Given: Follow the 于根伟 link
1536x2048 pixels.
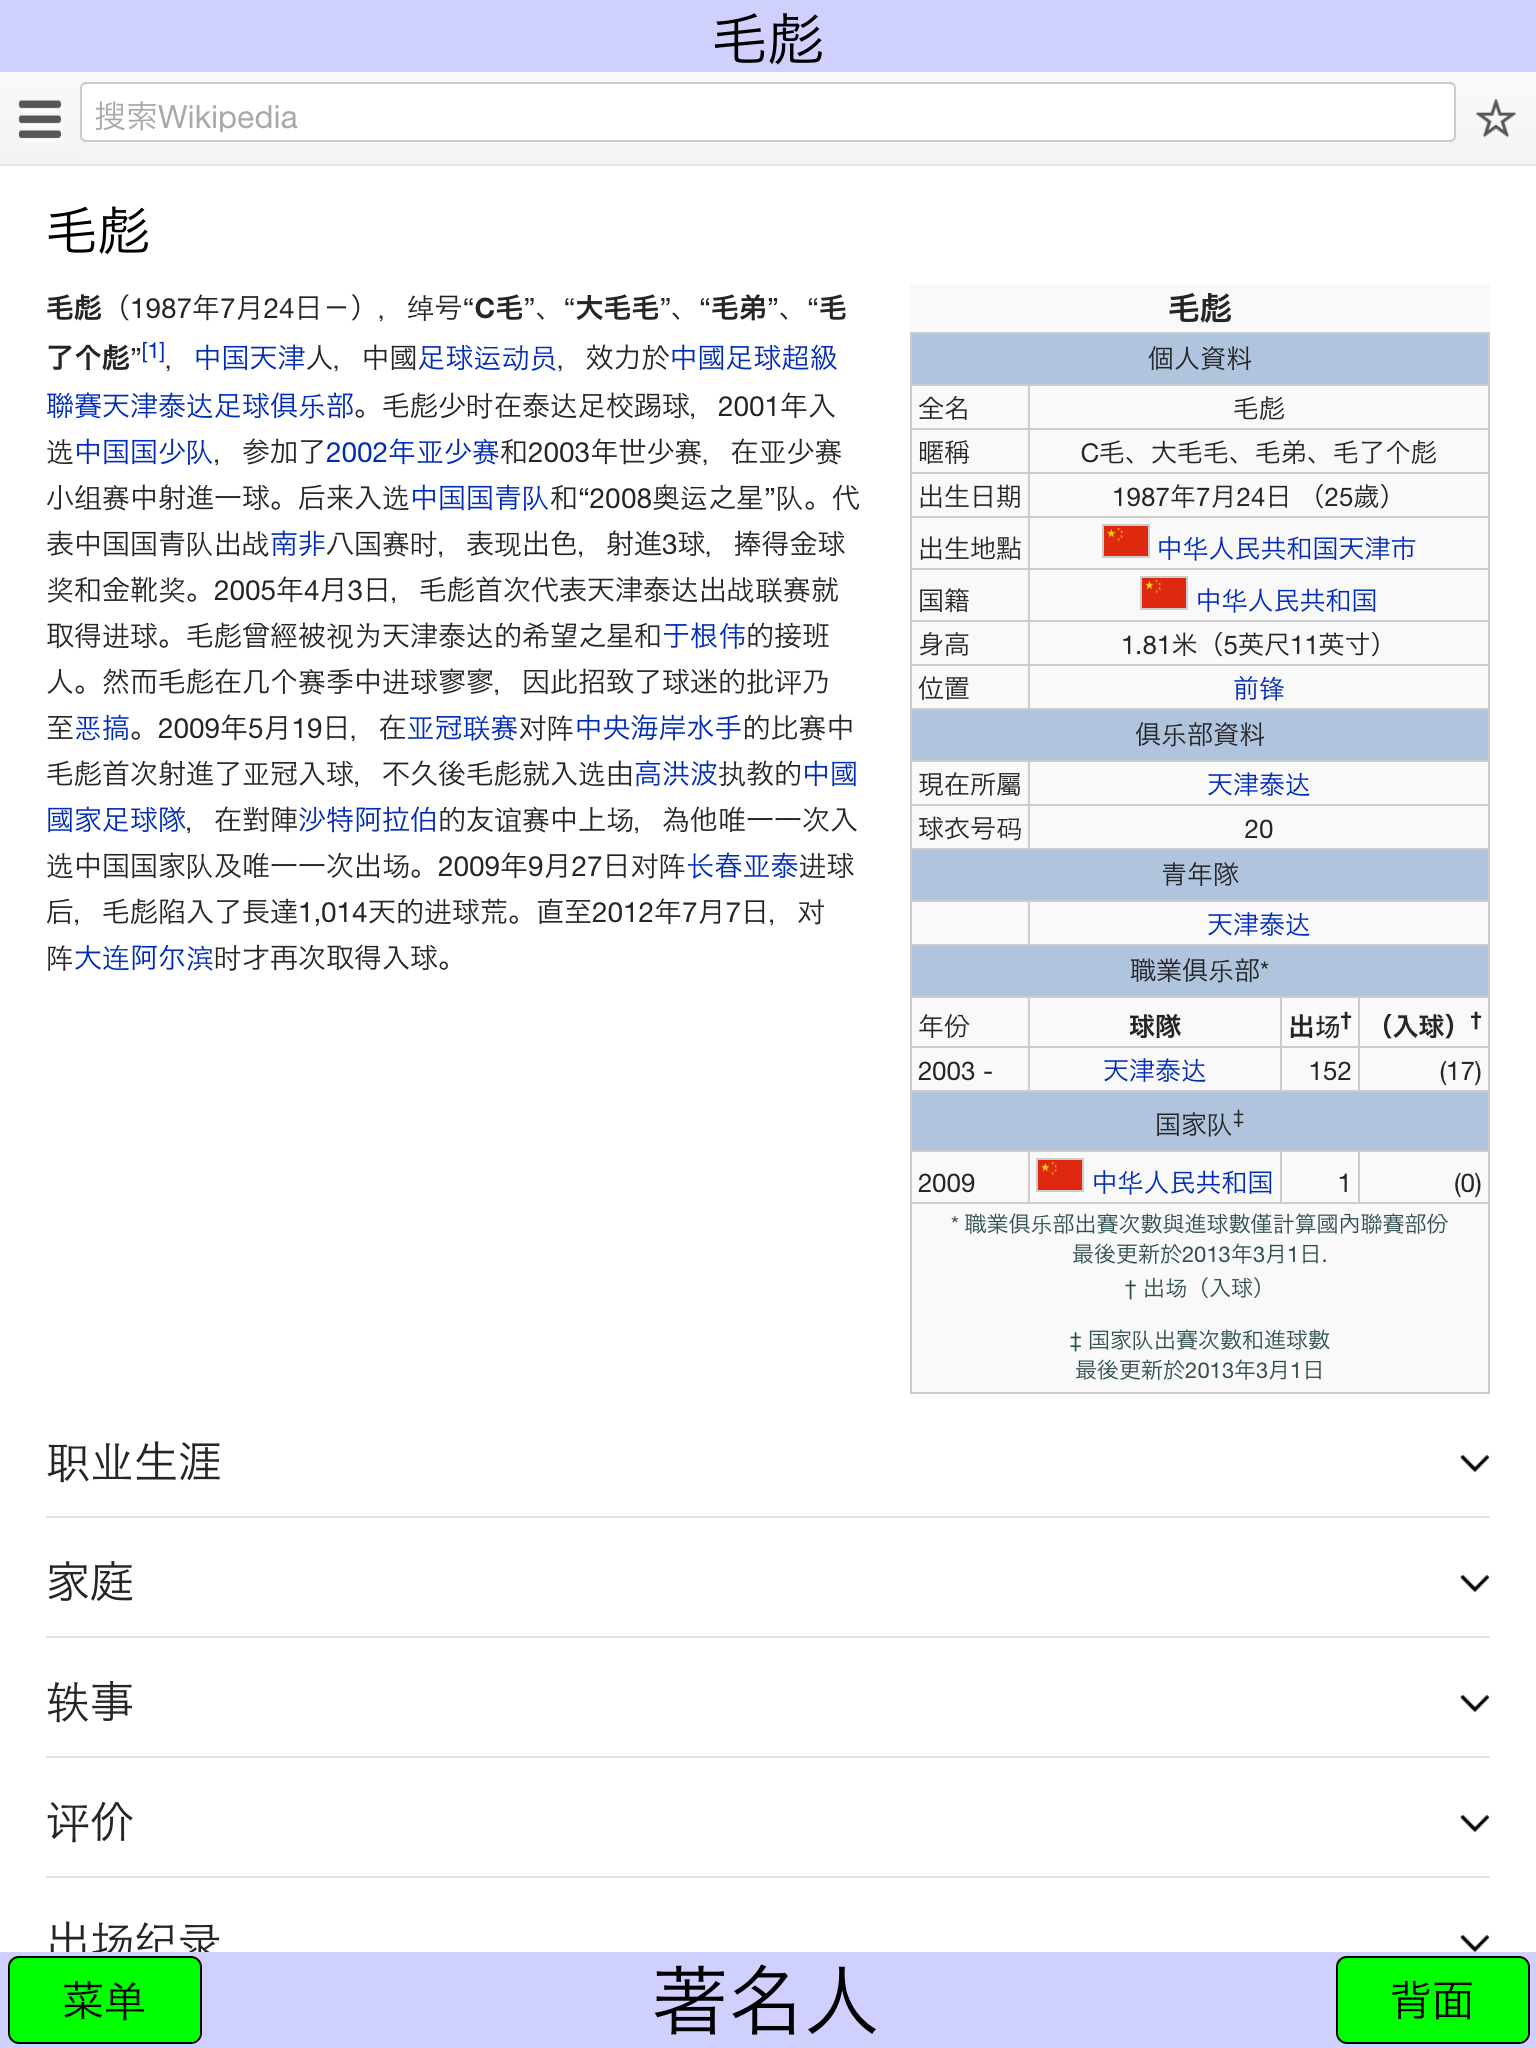Looking at the screenshot, I should click(x=704, y=636).
